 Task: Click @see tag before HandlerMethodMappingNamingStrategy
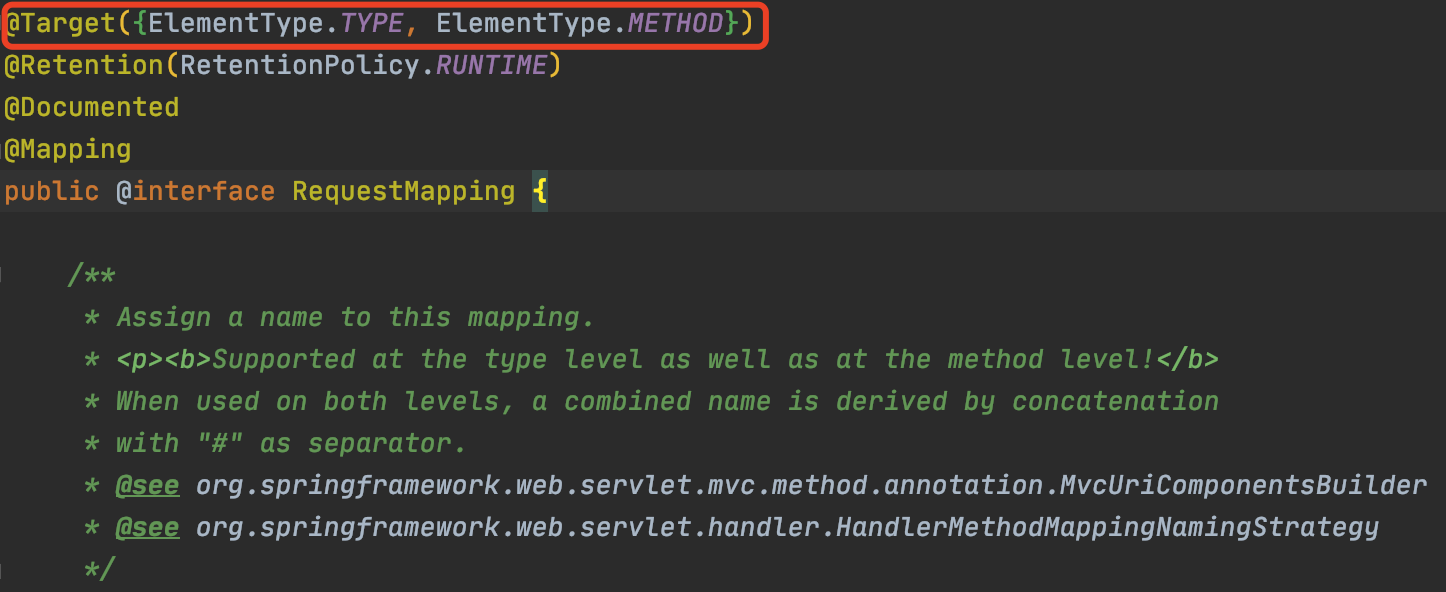(x=148, y=527)
